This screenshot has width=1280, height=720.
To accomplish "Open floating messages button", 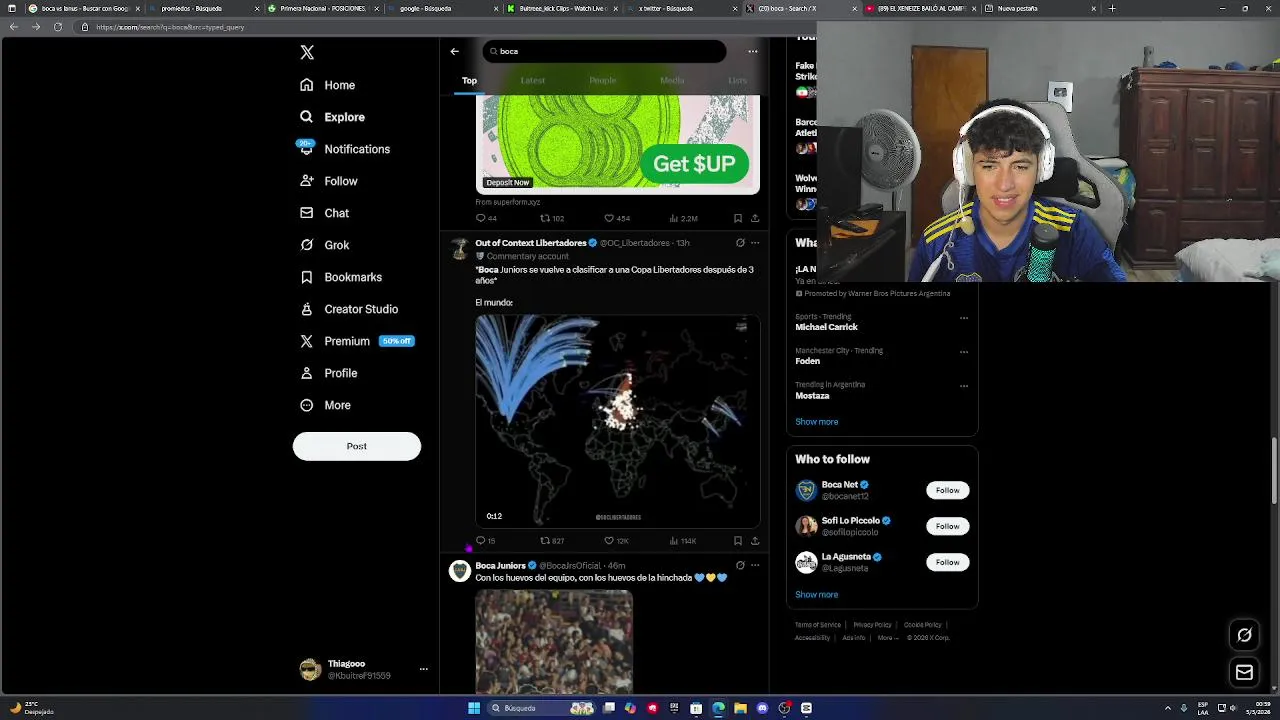I will pyautogui.click(x=1244, y=673).
